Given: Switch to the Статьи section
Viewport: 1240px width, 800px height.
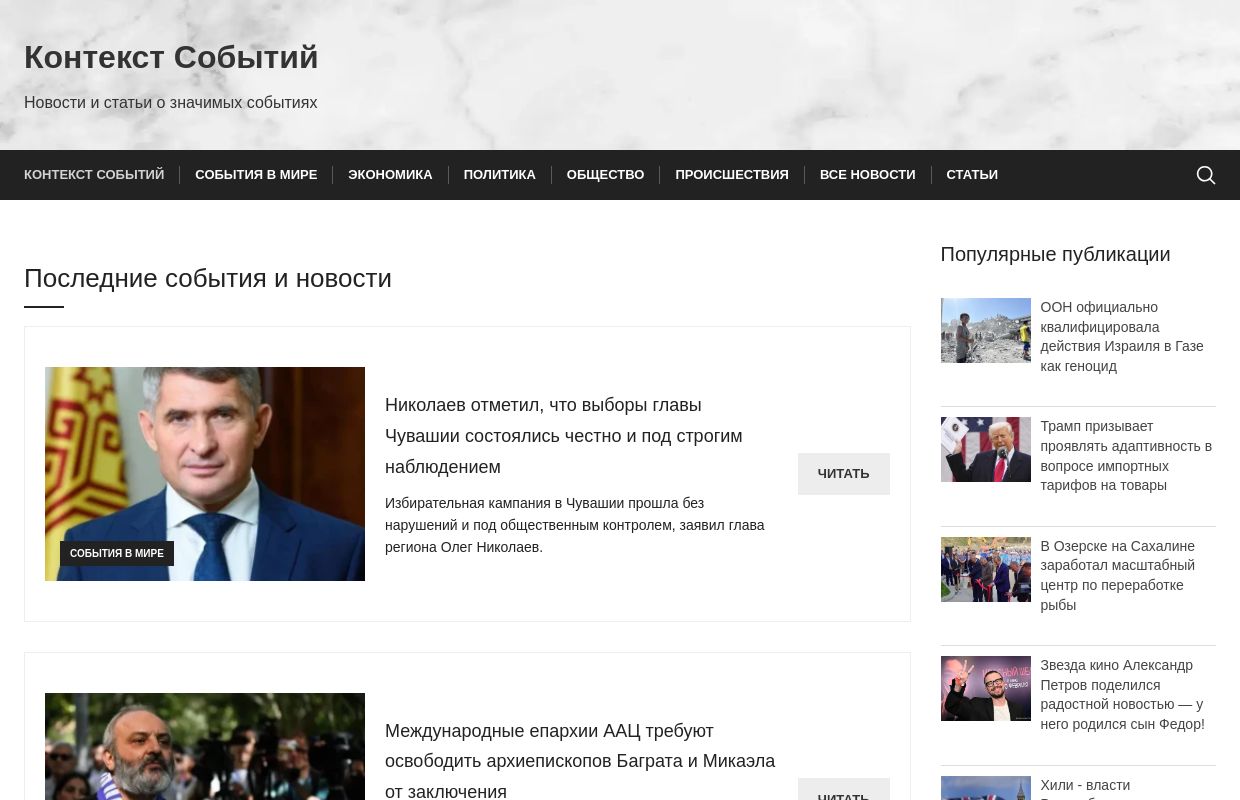Looking at the screenshot, I should pos(971,175).
